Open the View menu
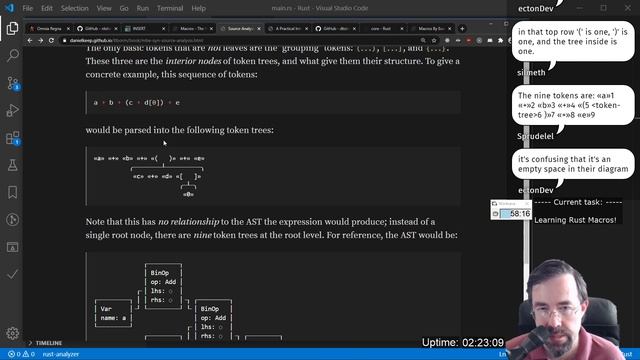640x360 pixels. (x=104, y=8)
